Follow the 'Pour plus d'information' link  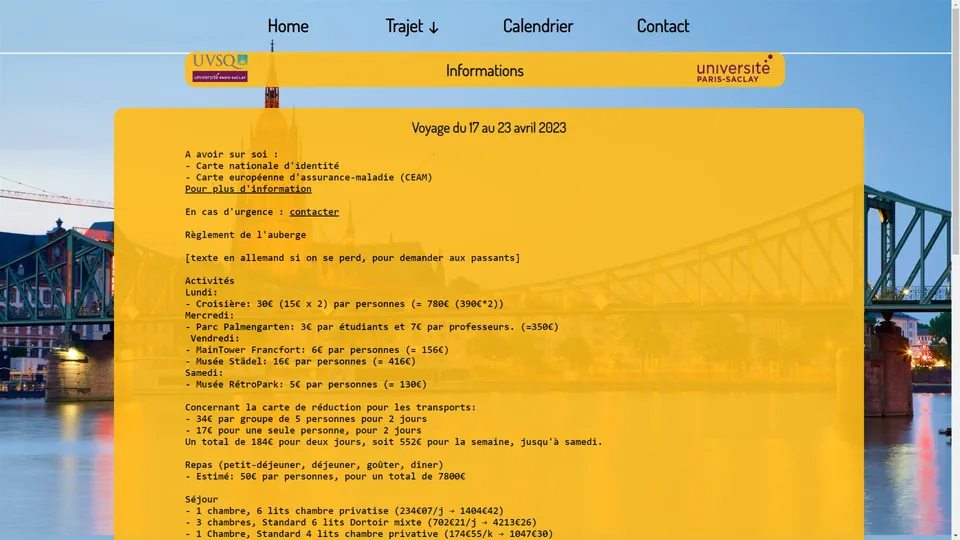click(248, 189)
